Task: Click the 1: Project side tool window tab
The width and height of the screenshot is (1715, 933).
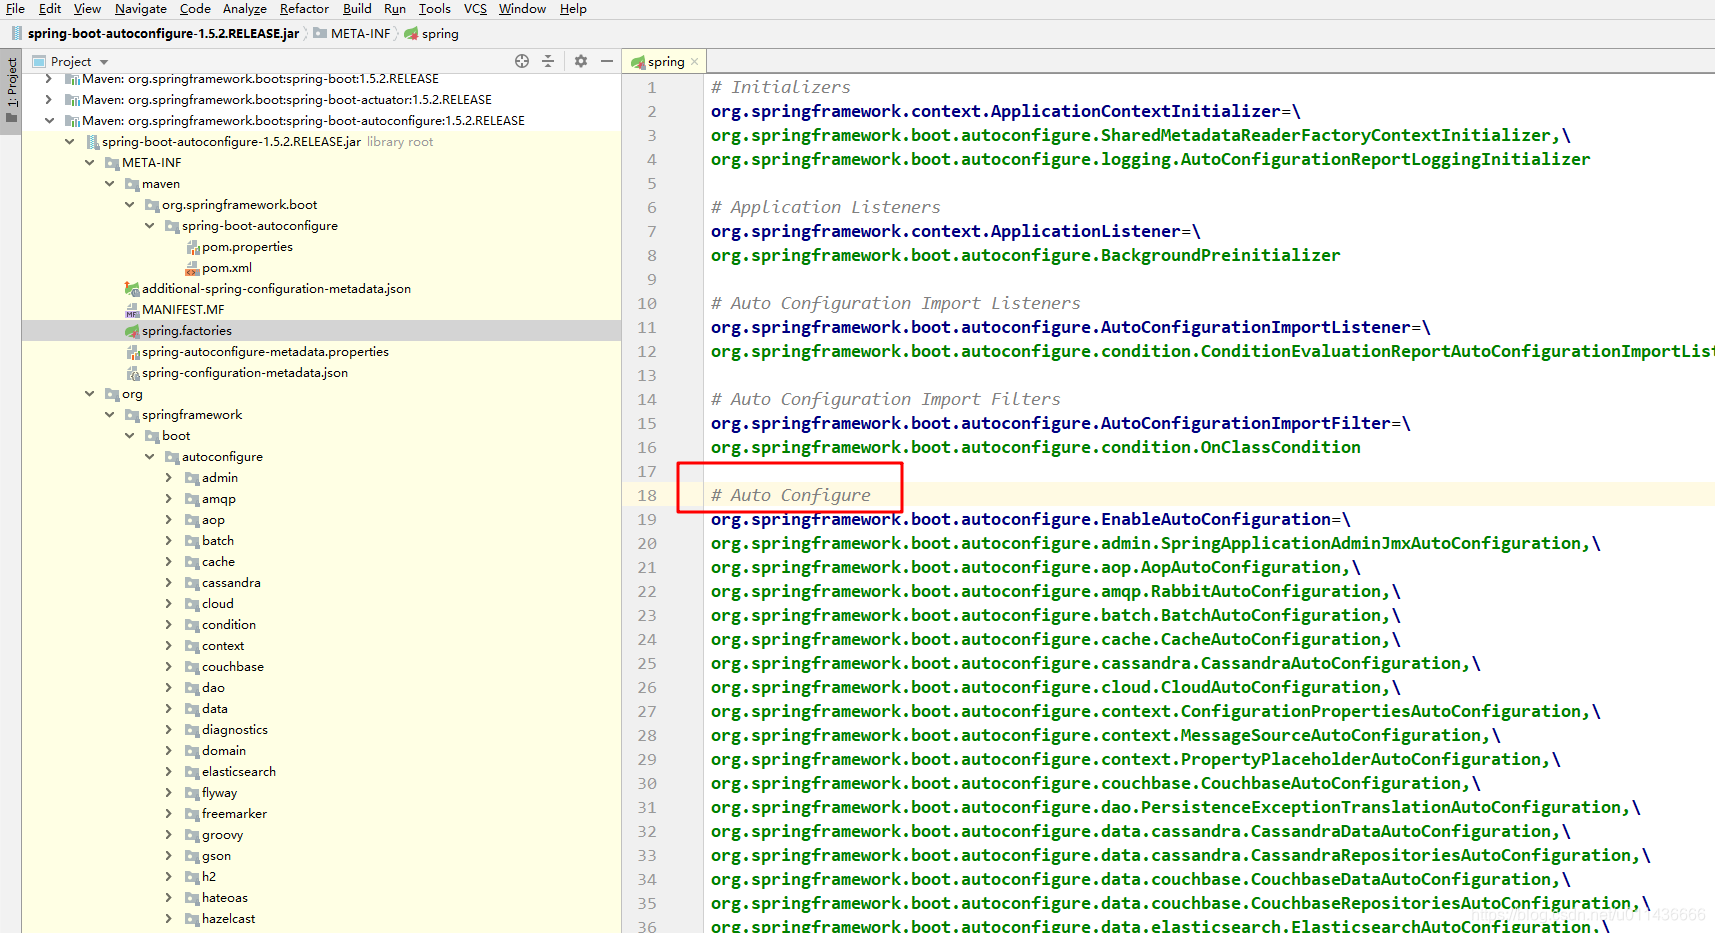Action: (x=11, y=90)
